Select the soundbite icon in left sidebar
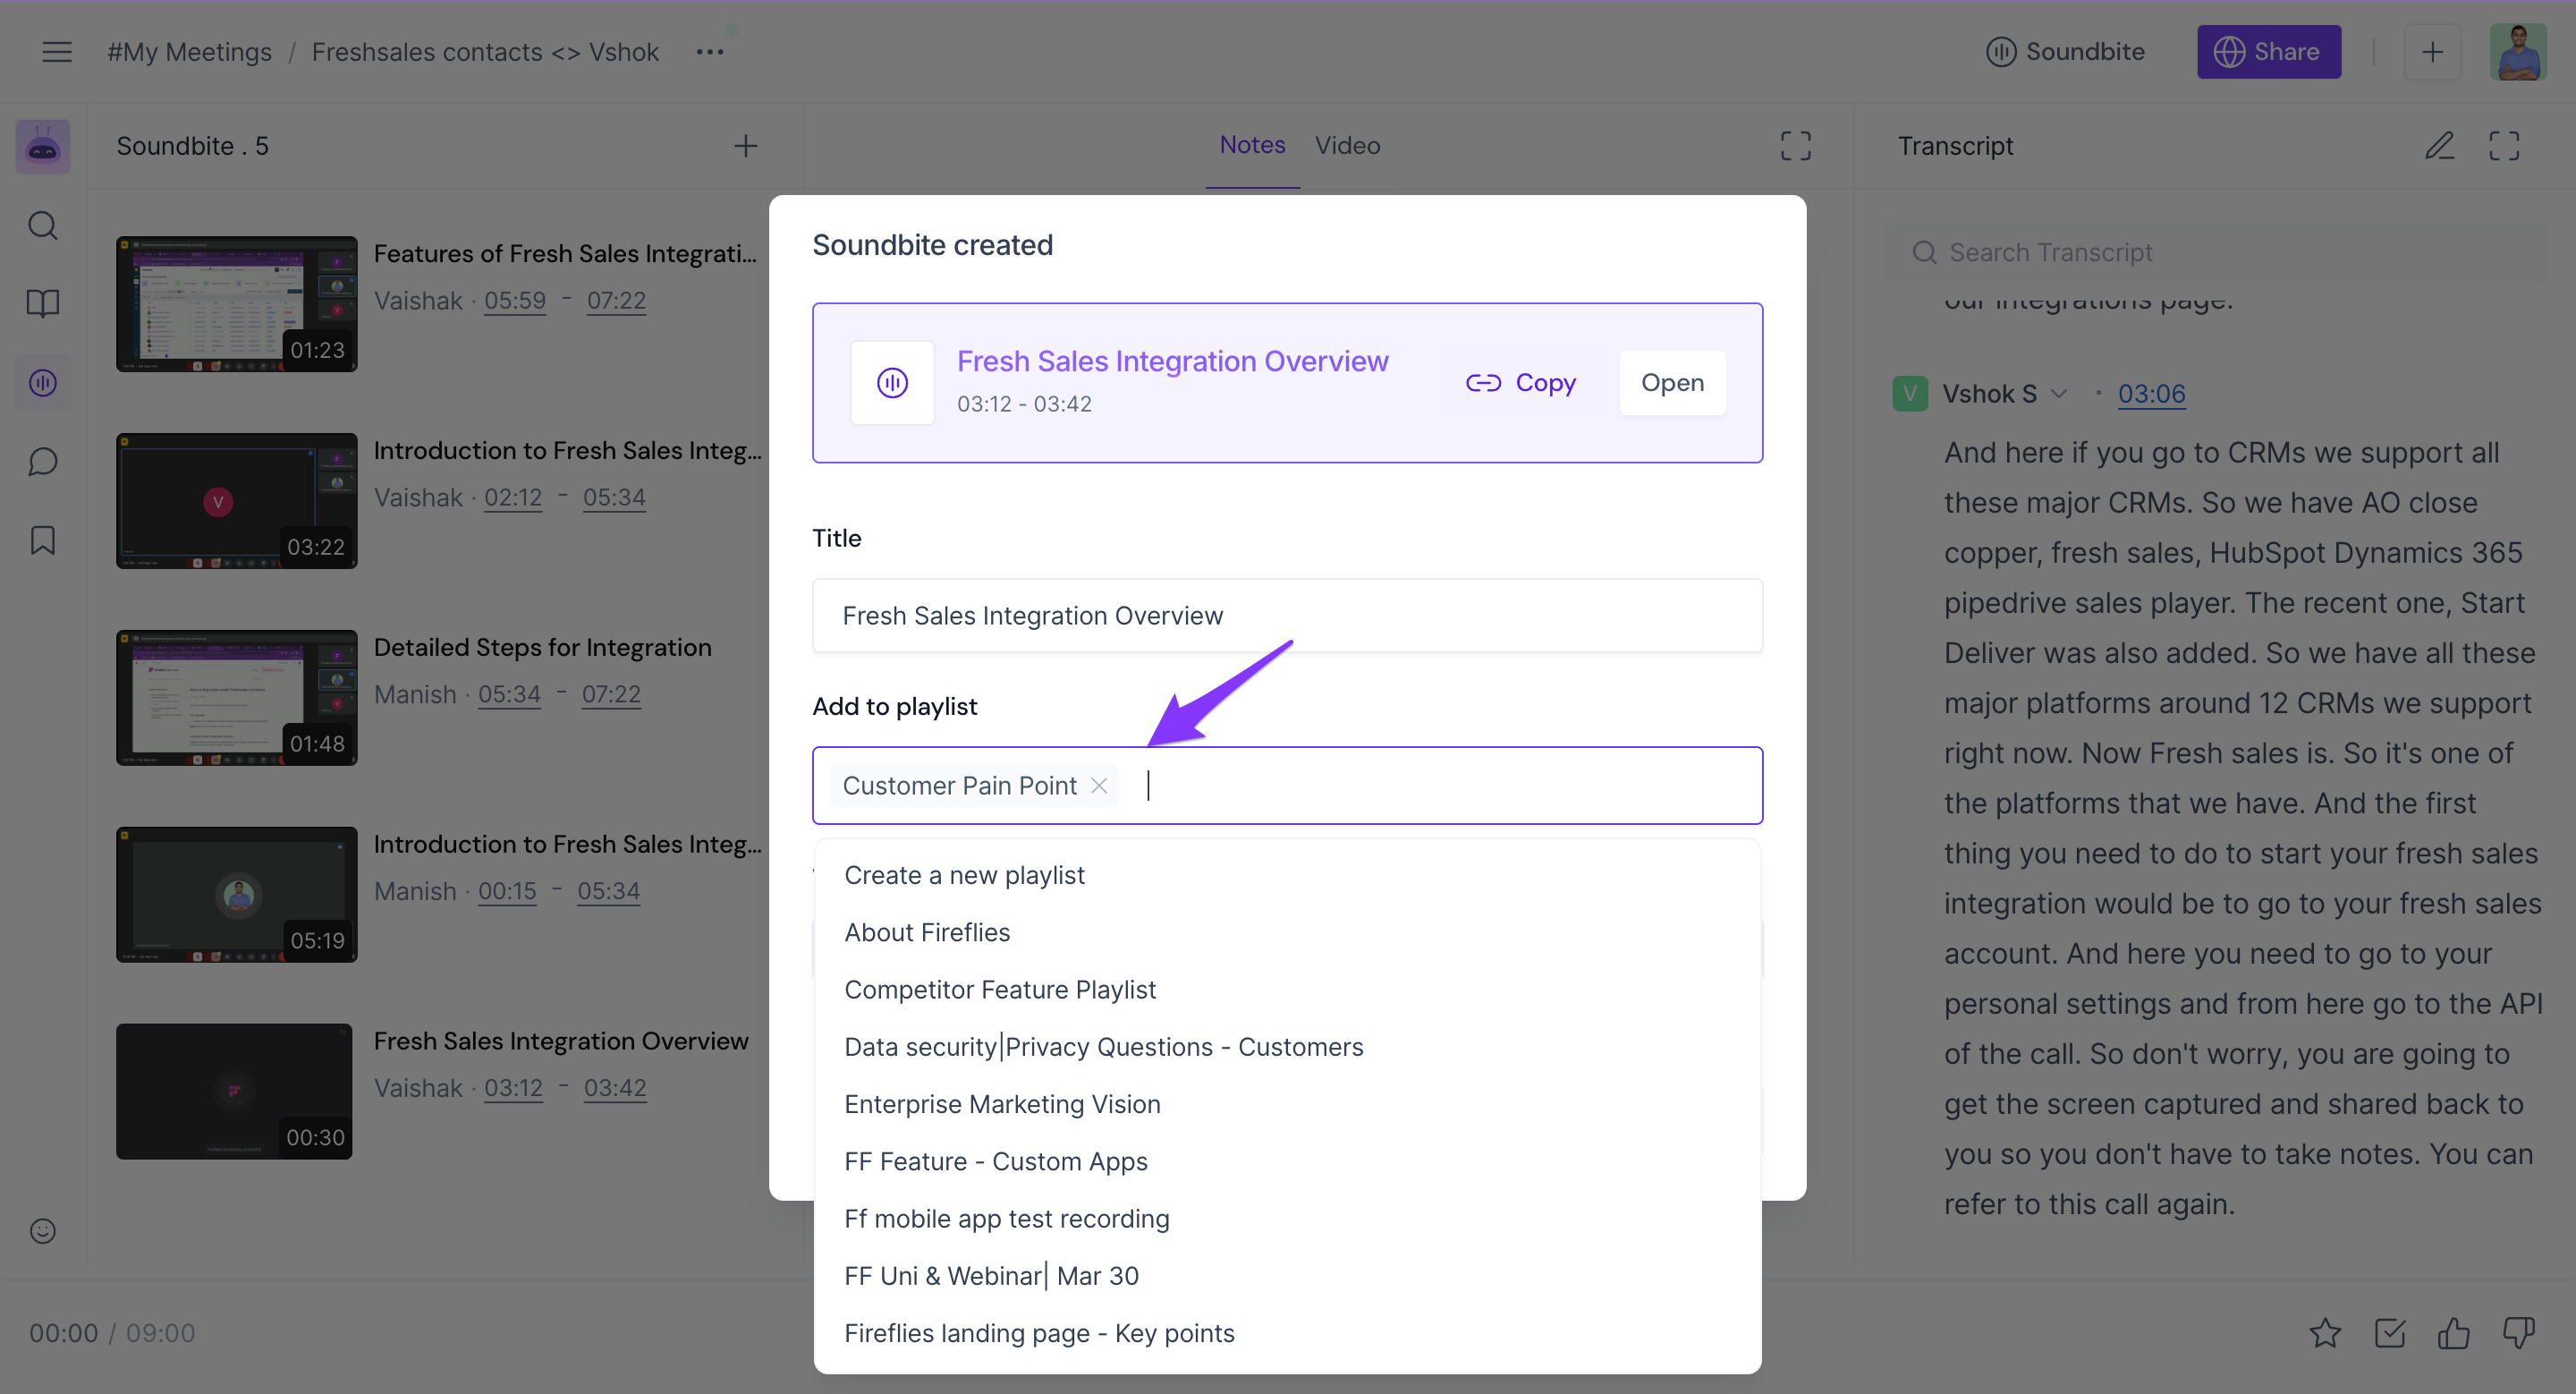 [43, 383]
